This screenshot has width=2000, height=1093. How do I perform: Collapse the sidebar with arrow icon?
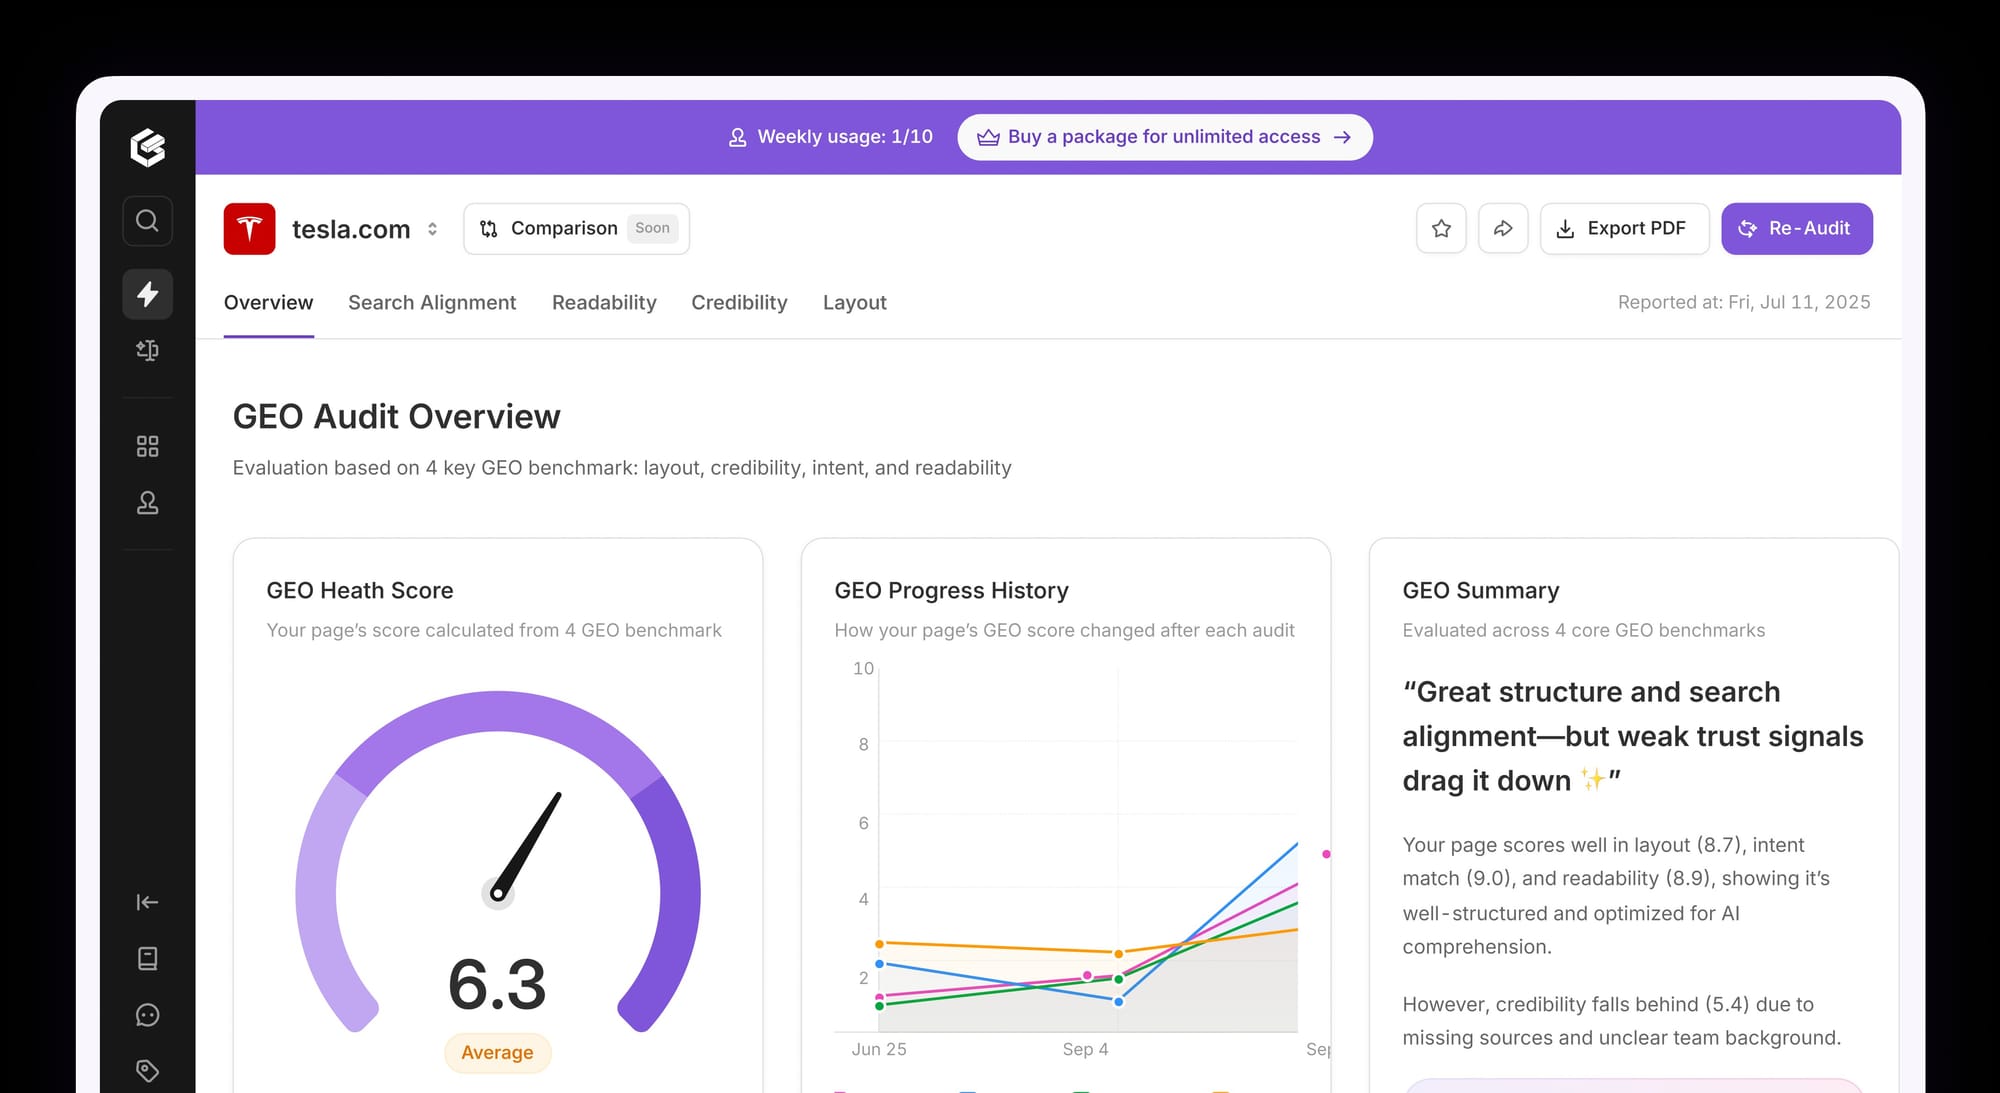147,902
